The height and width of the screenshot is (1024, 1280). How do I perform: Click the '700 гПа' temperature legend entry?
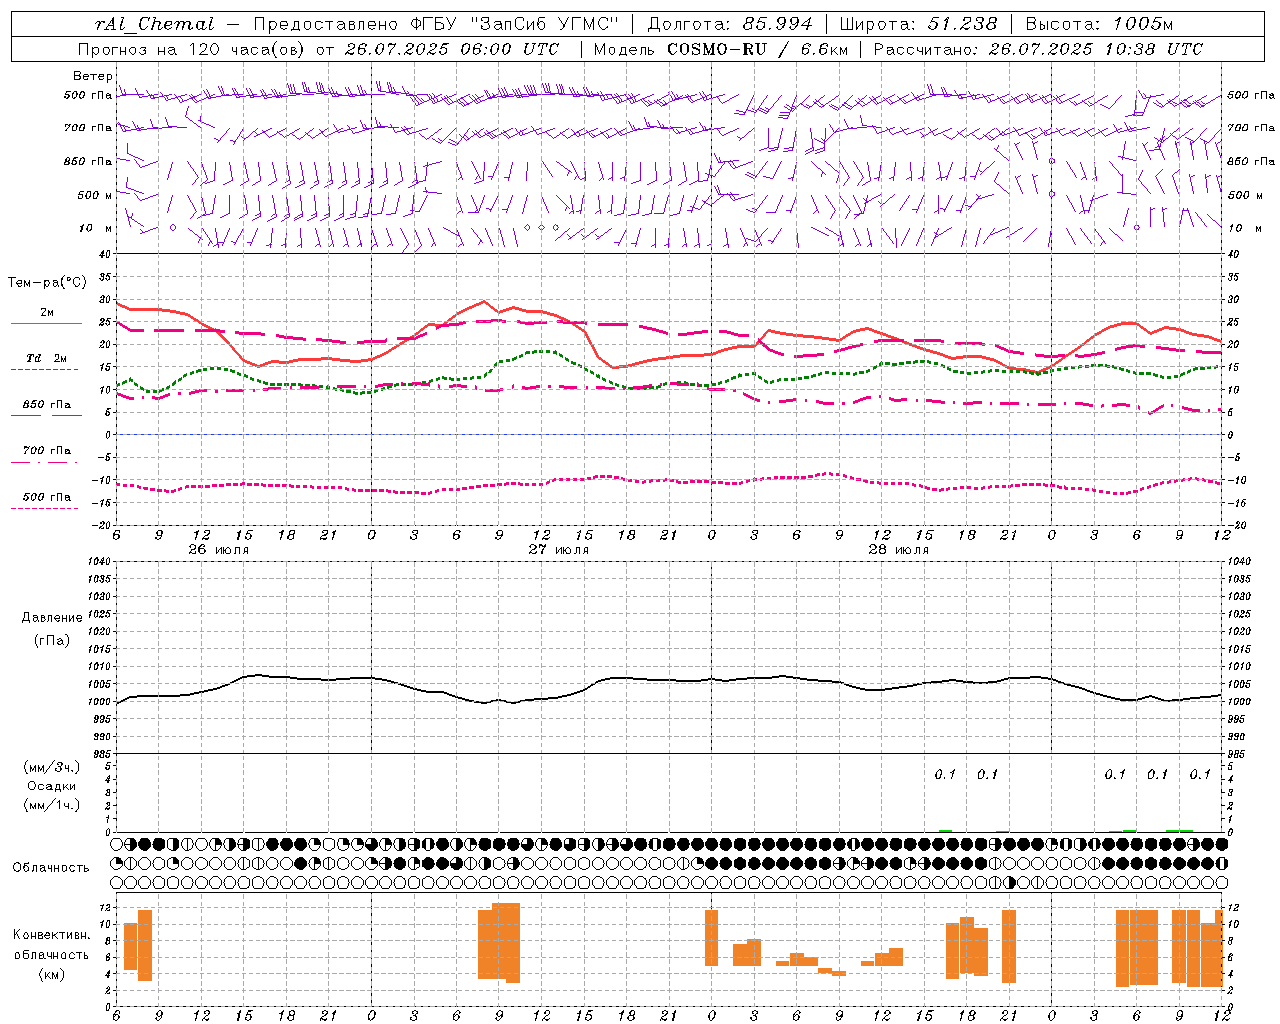(47, 451)
